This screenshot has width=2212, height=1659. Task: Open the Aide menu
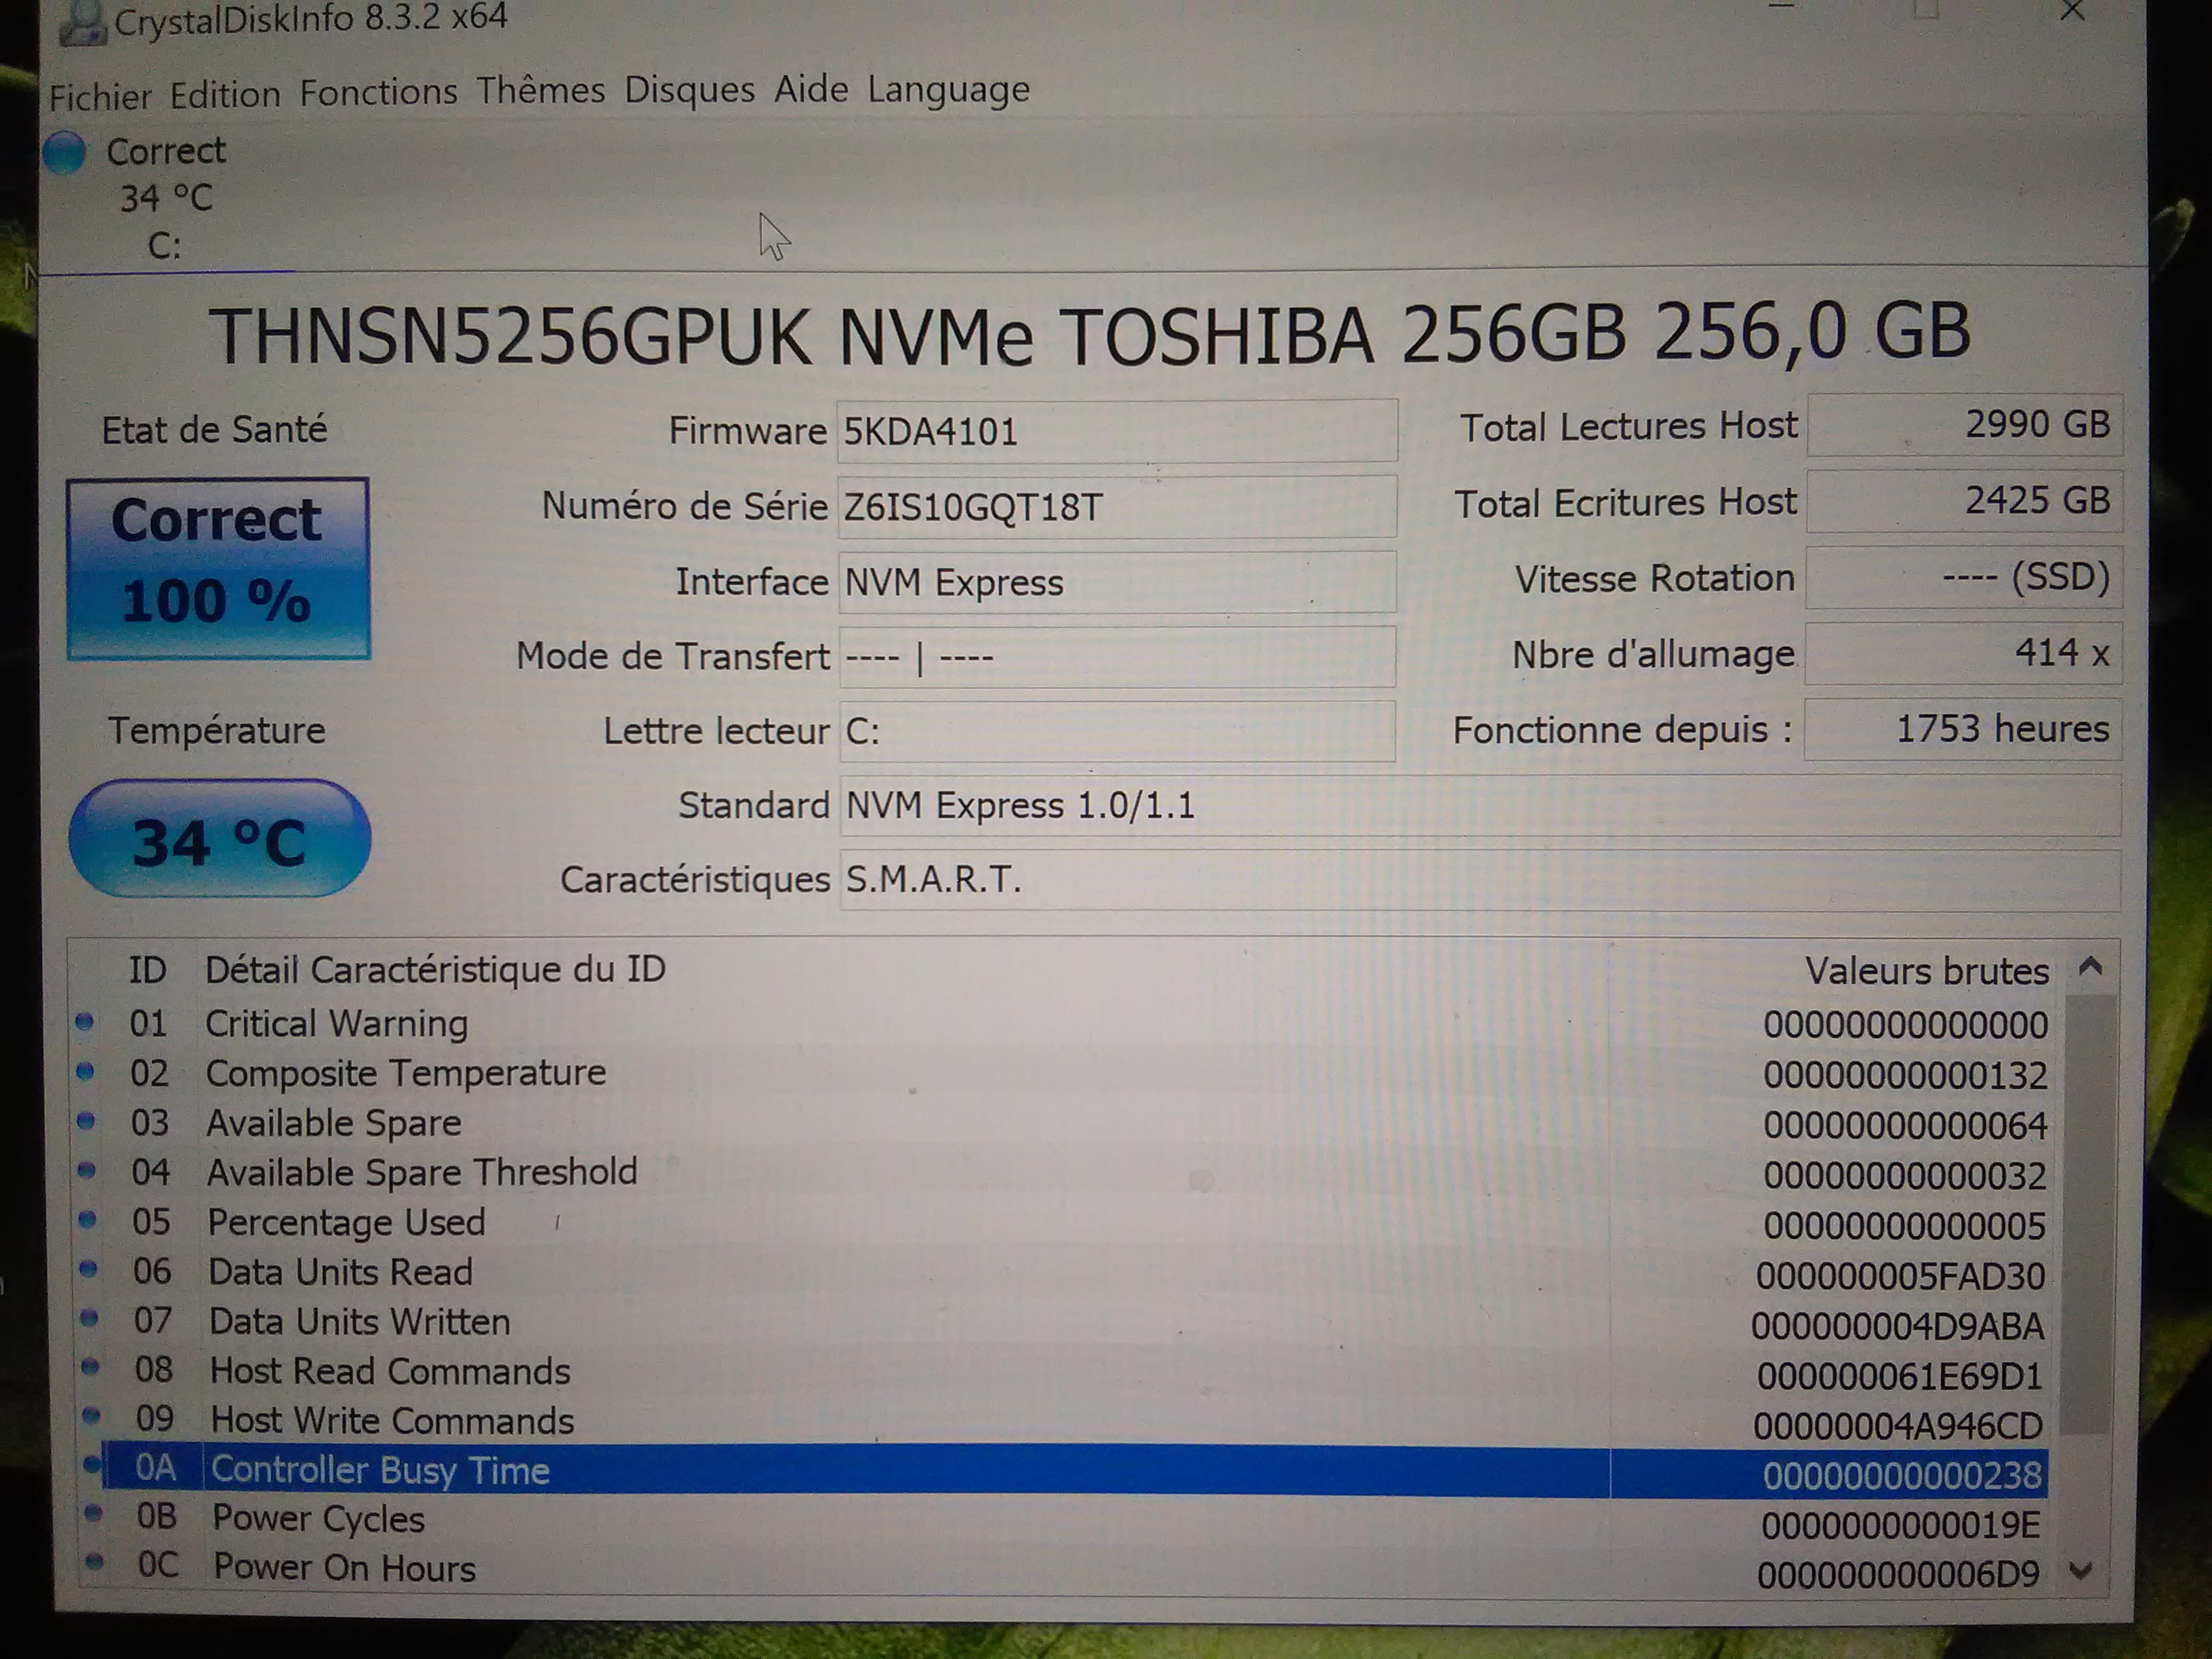coord(811,89)
